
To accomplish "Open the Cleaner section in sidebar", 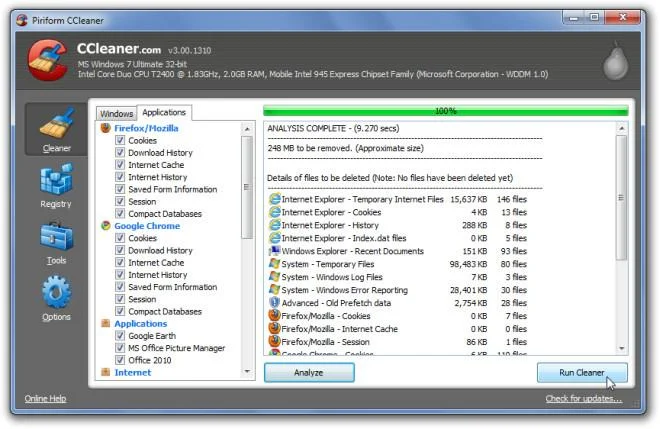I will tap(56, 129).
